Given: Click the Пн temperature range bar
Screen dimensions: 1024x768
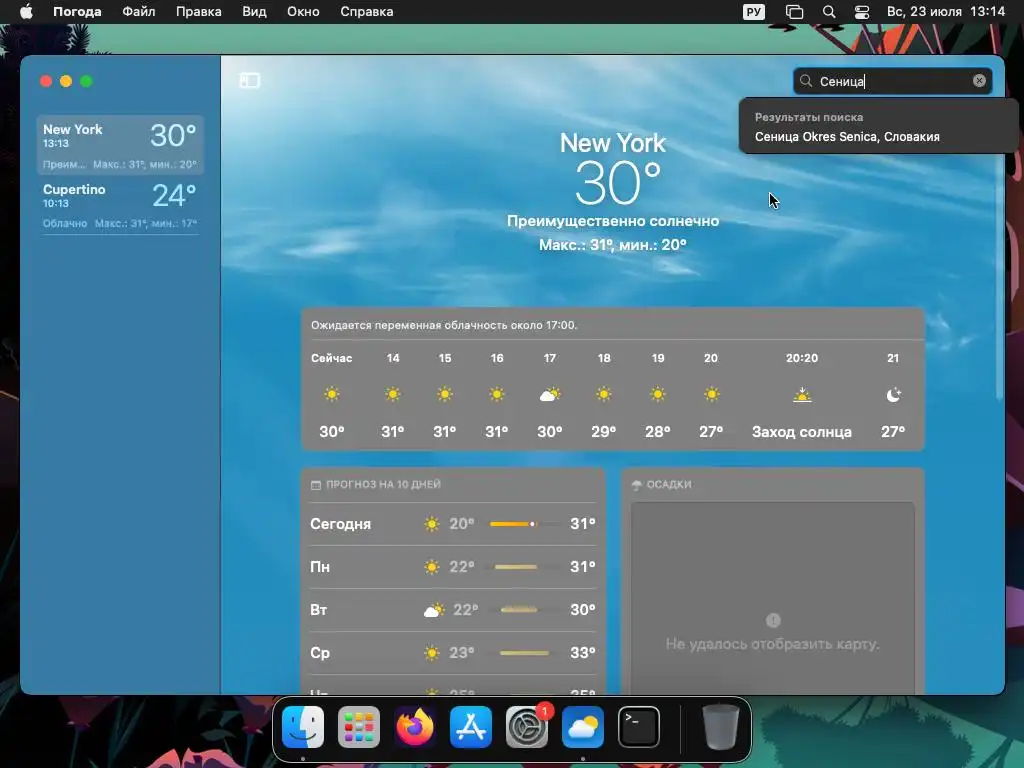Looking at the screenshot, I should pyautogui.click(x=524, y=567).
